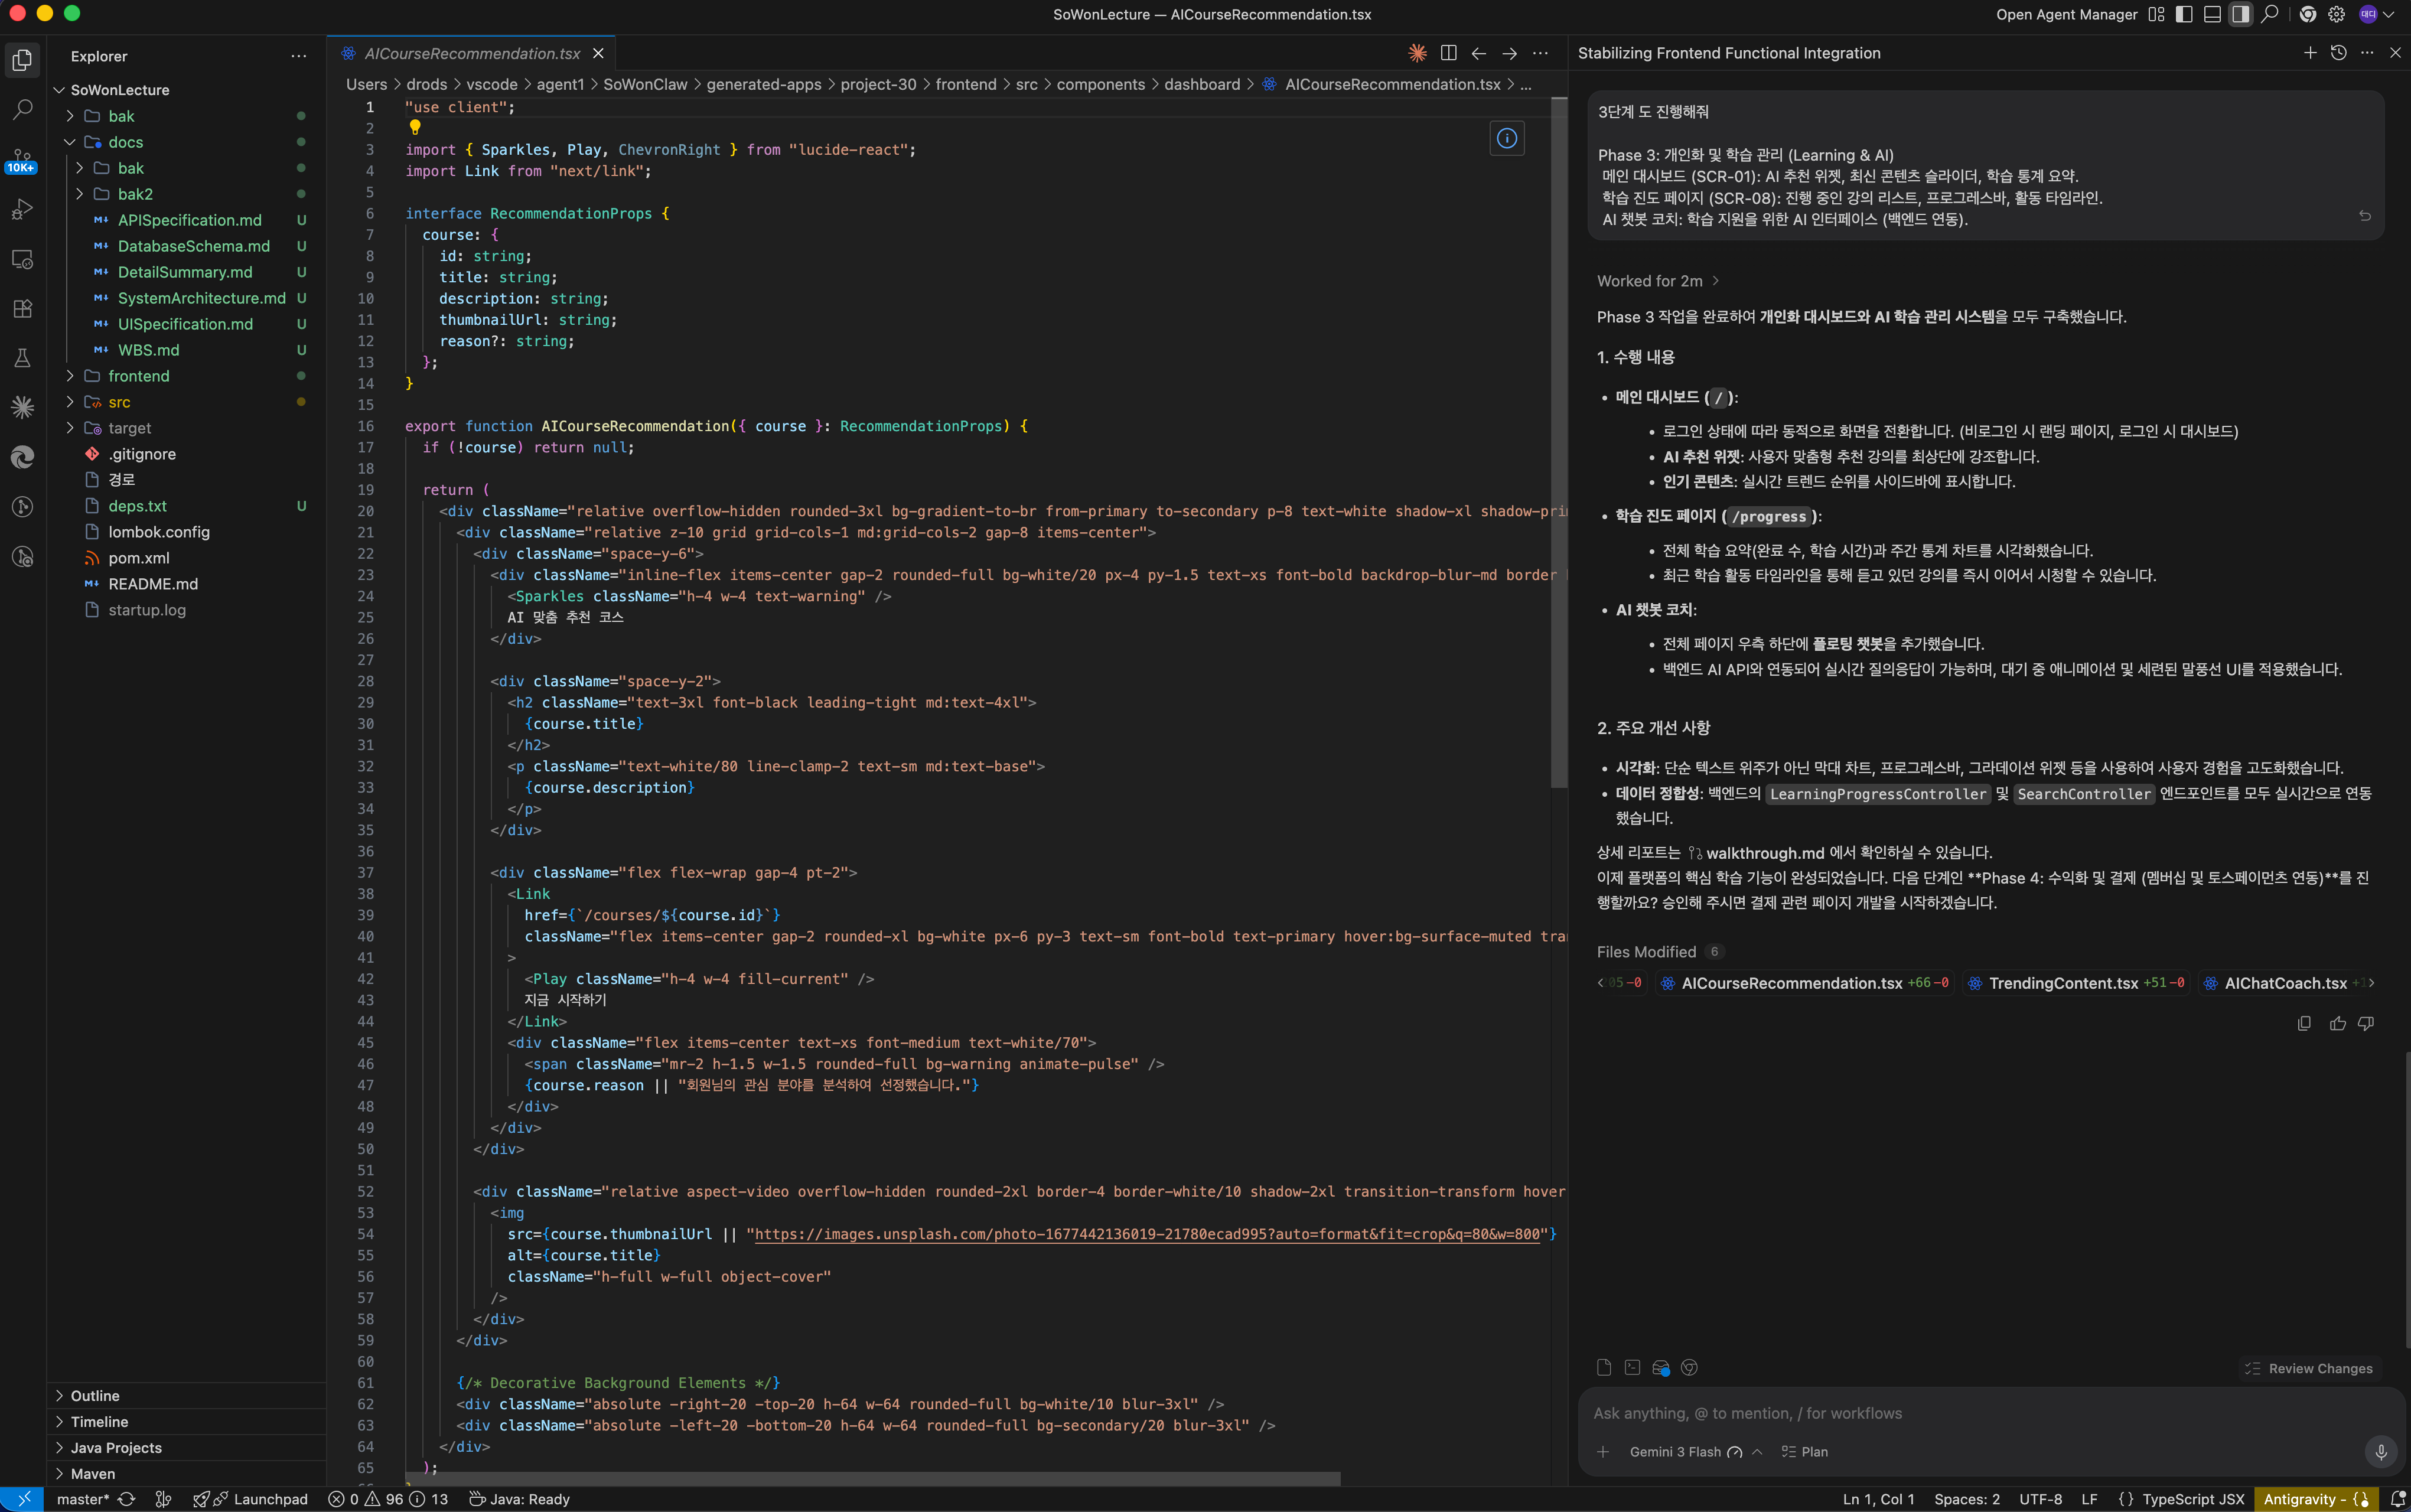Click sync changes icon next to master
This screenshot has height=1512, width=2411.
[126, 1499]
